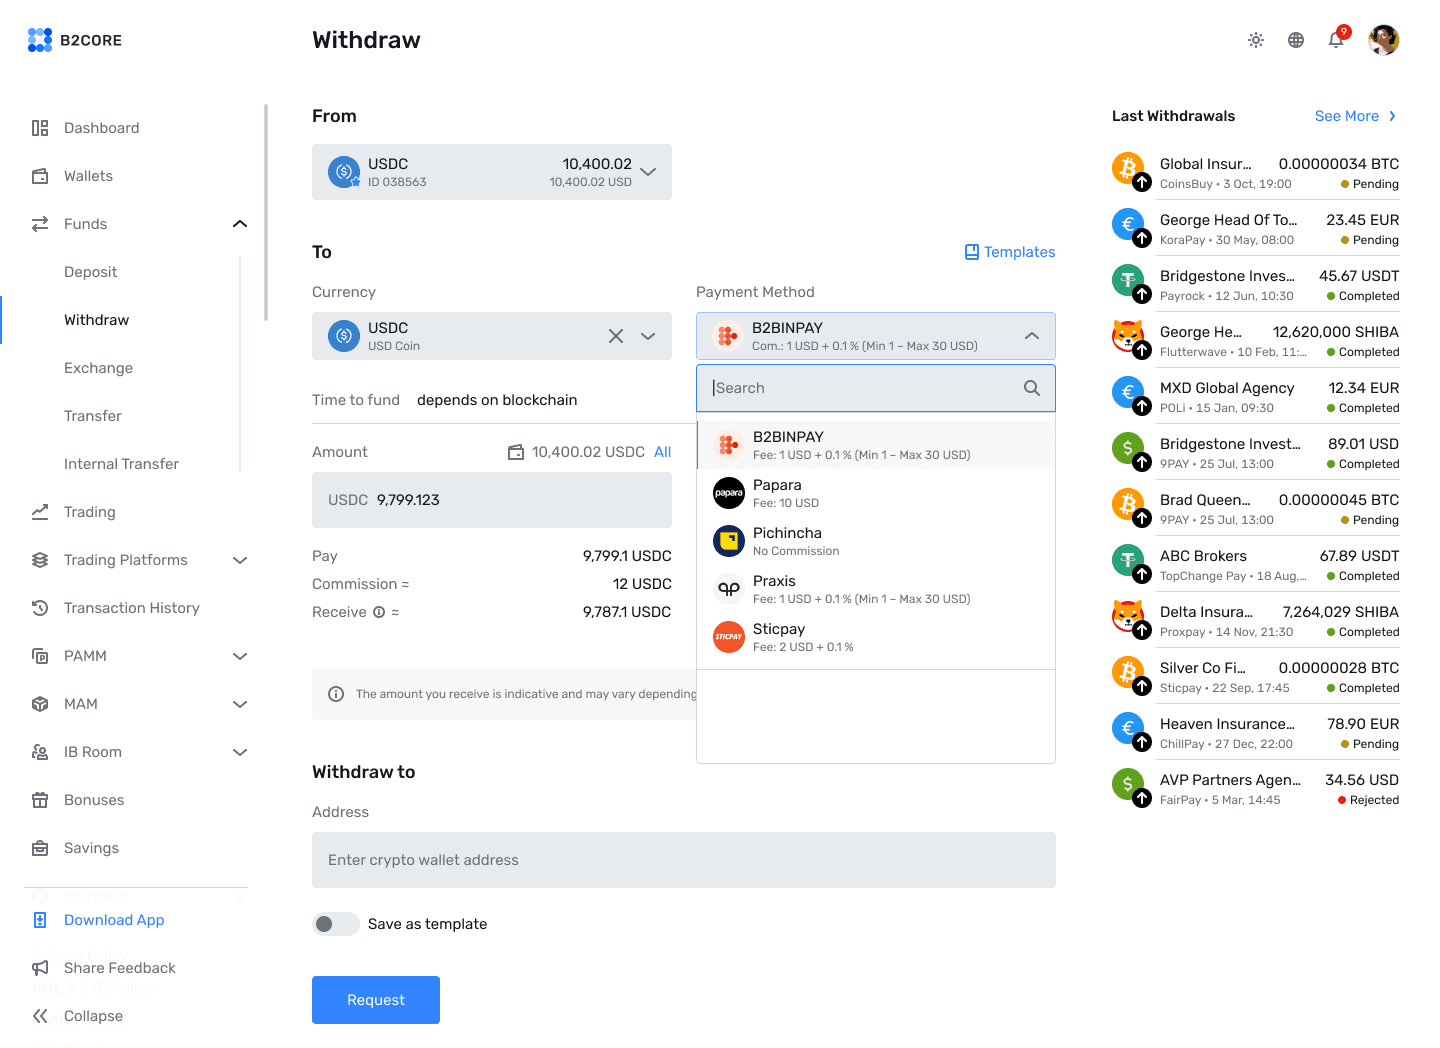Open the Transfer menu item
Image resolution: width=1440 pixels, height=1048 pixels.
93,416
